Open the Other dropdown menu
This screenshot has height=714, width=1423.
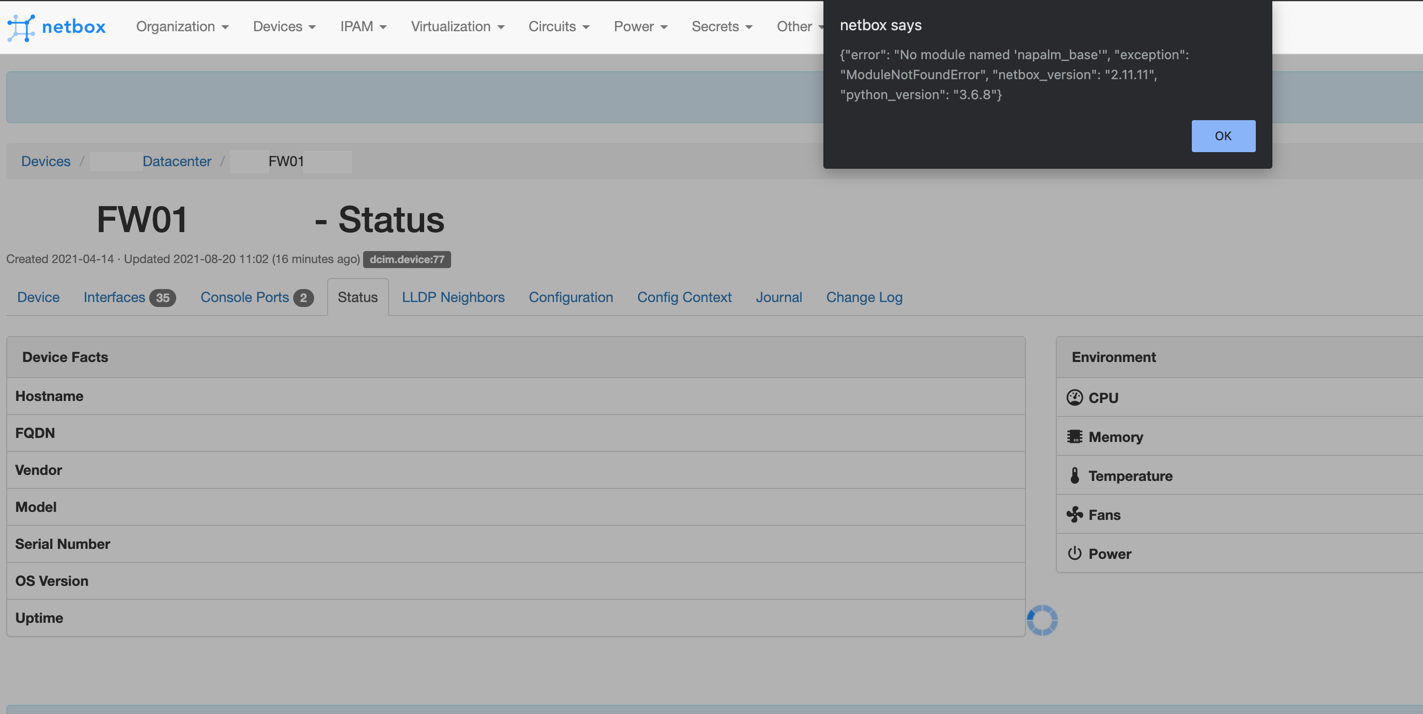tap(799, 27)
